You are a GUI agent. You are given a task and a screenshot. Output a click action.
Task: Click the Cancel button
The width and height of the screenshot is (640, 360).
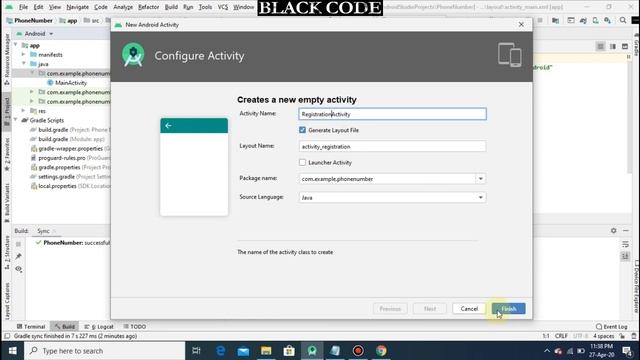click(469, 309)
